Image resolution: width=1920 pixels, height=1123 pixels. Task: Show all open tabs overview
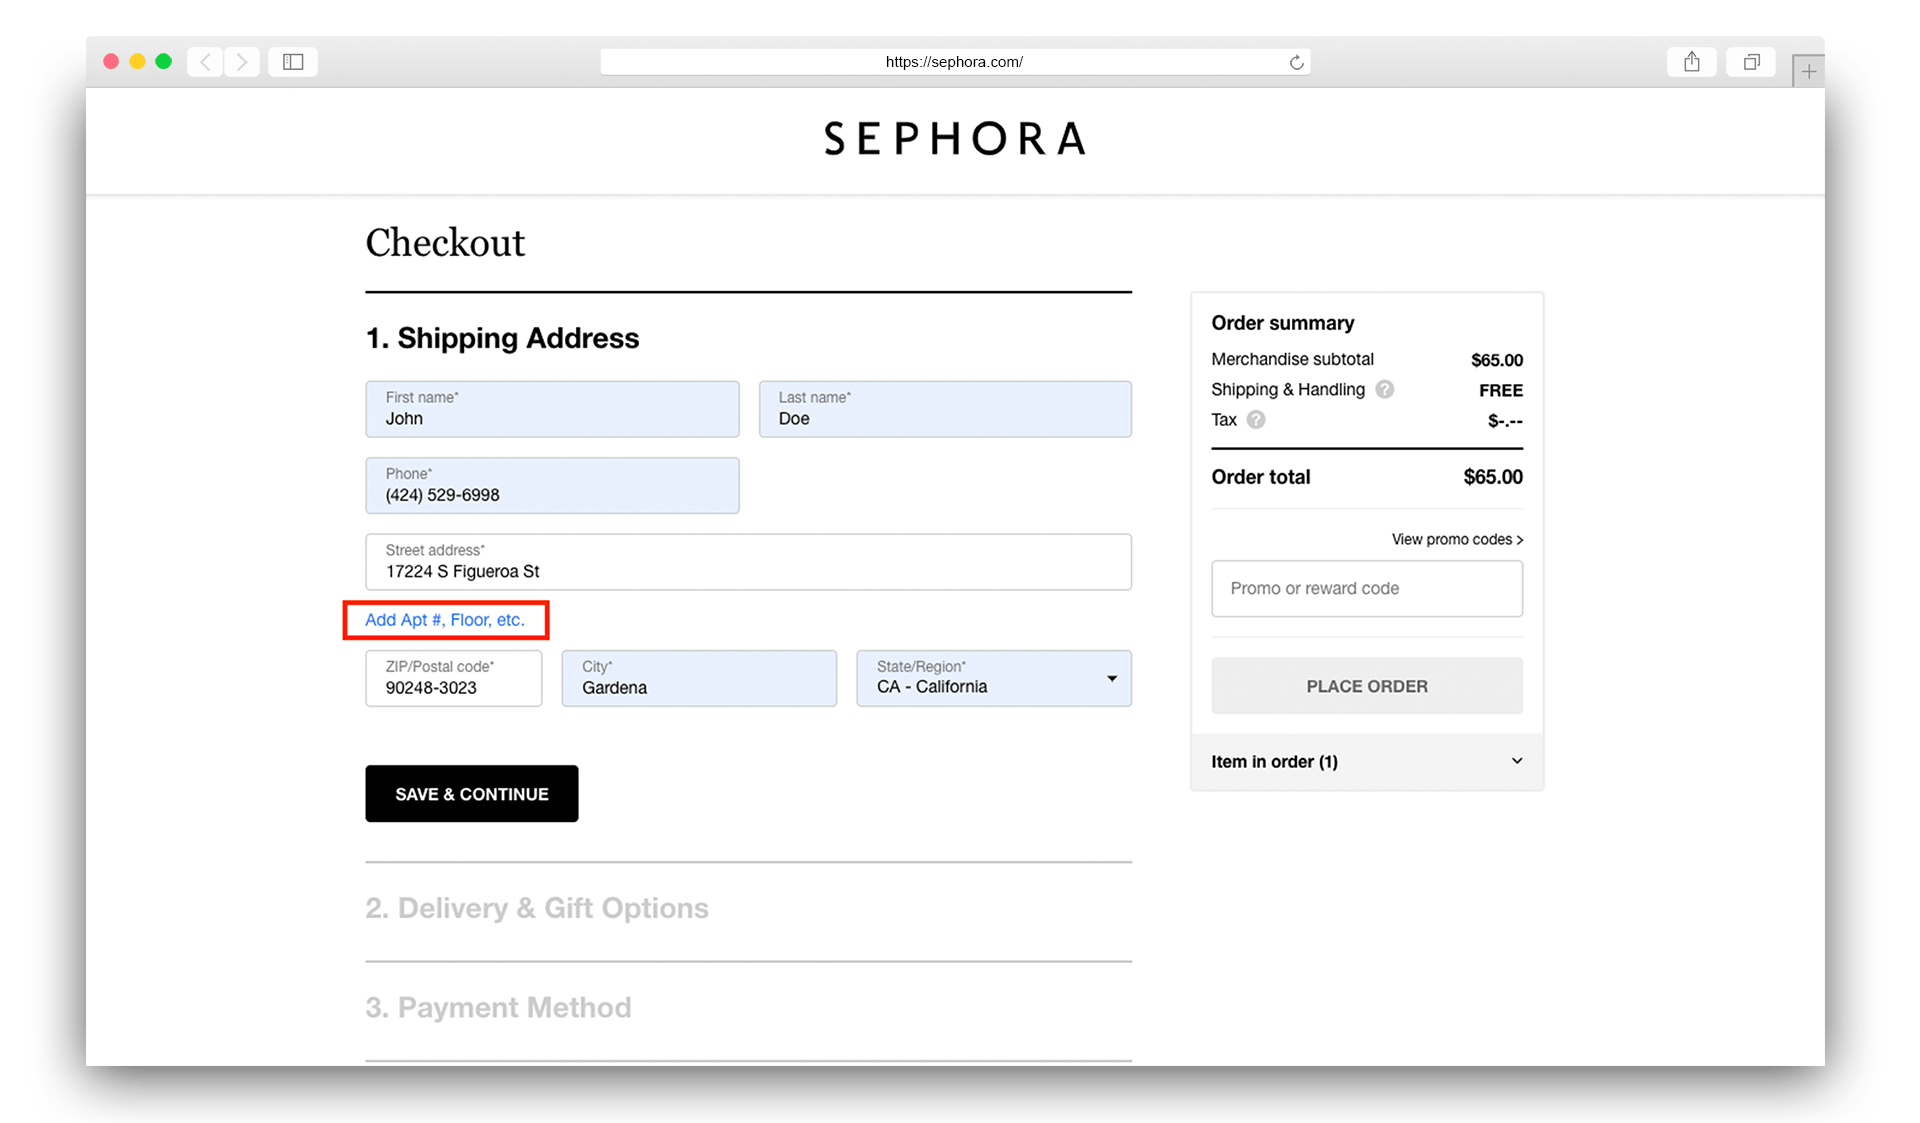coord(1750,61)
